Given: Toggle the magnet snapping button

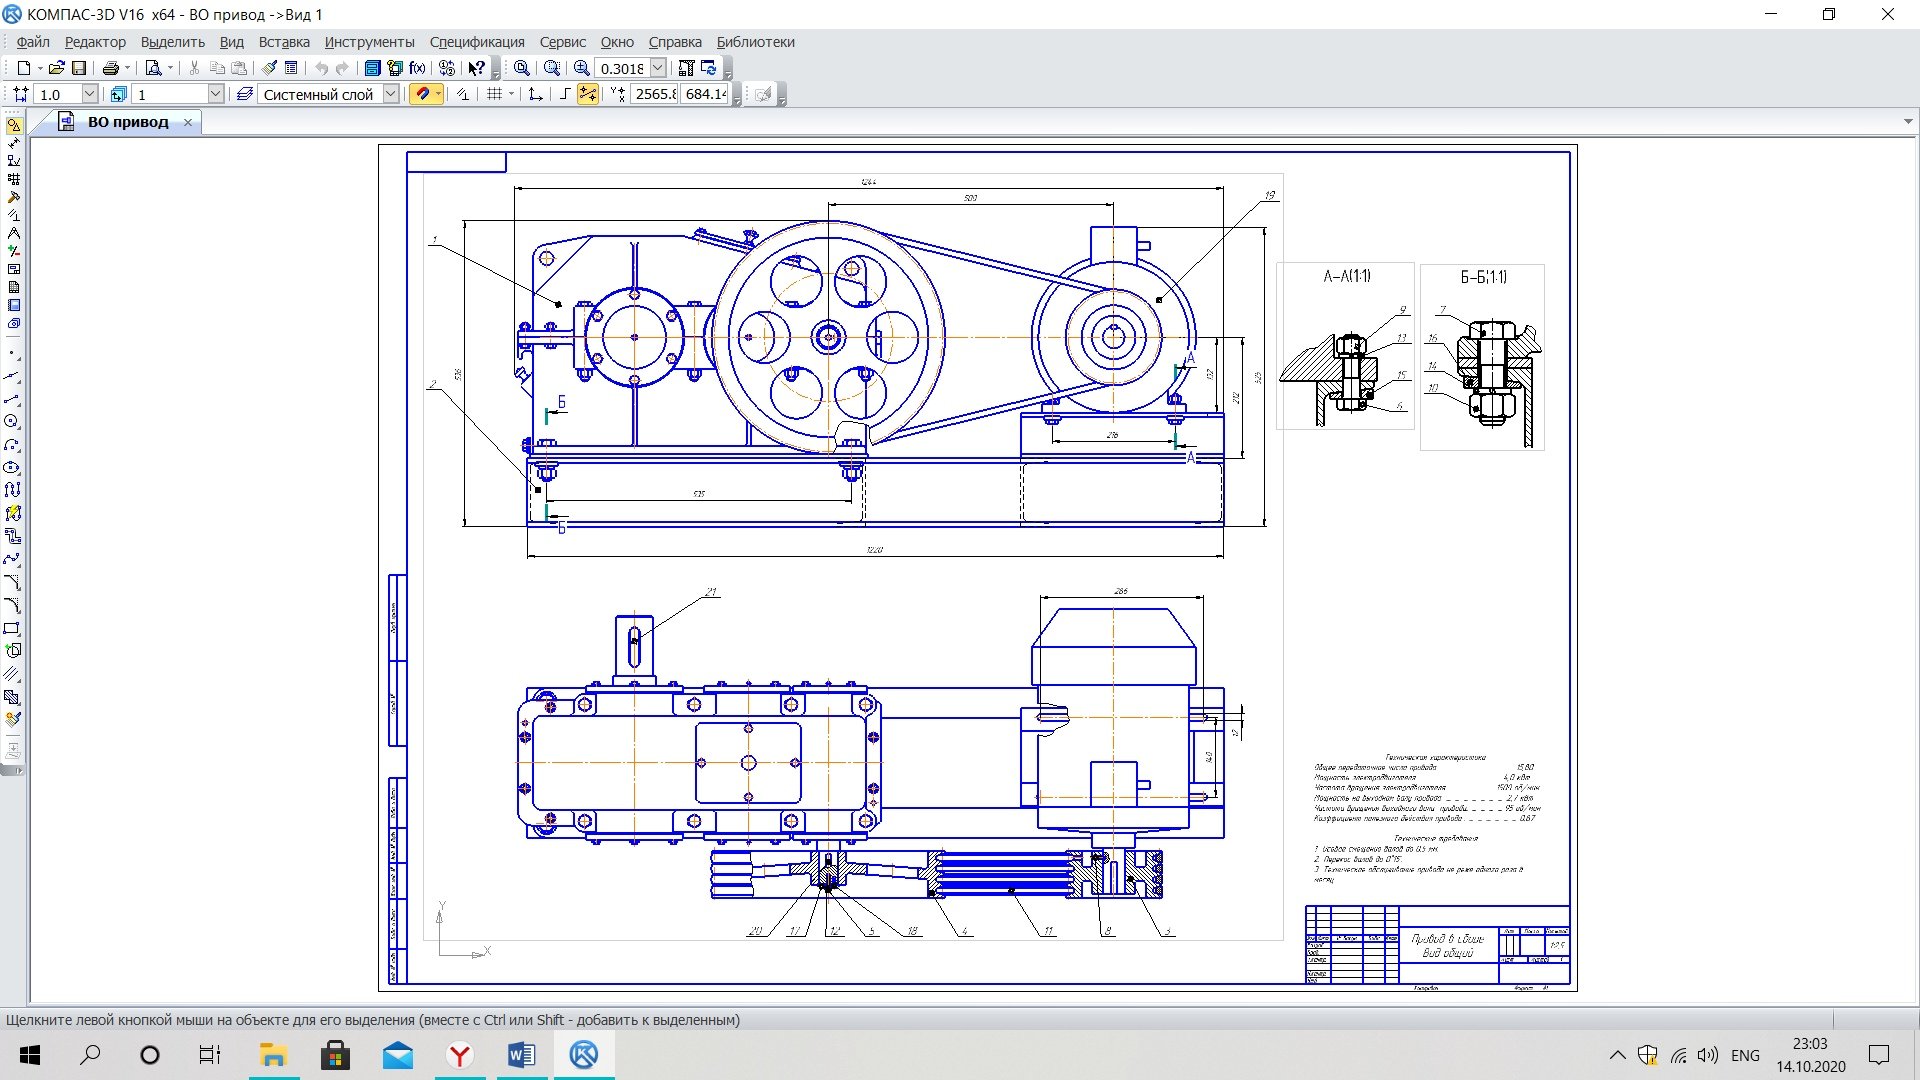Looking at the screenshot, I should tap(422, 94).
